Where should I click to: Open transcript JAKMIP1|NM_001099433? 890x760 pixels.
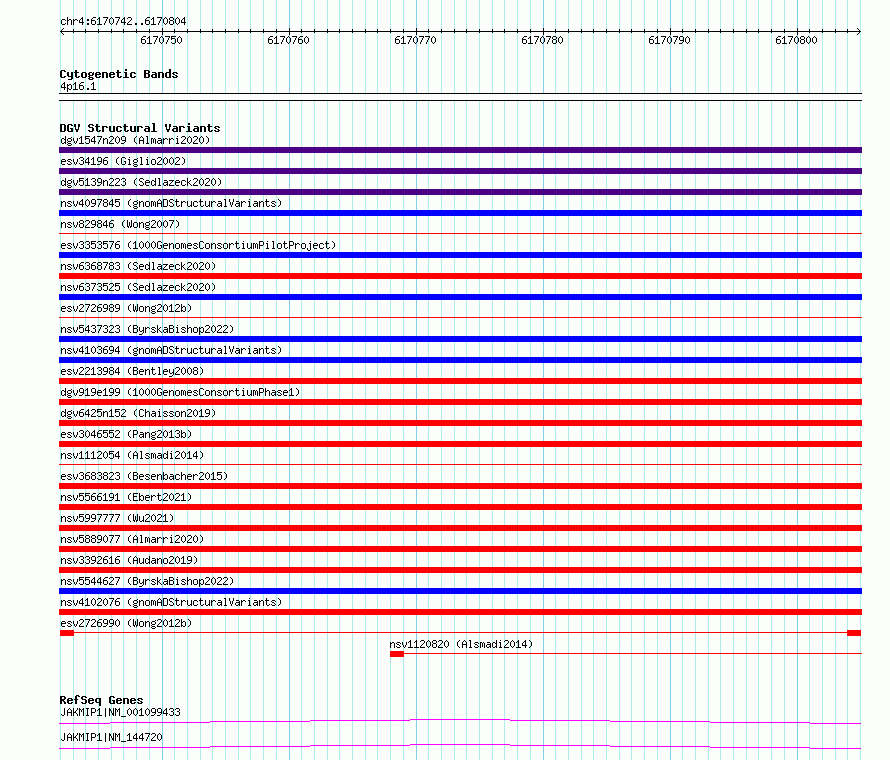pos(120,712)
